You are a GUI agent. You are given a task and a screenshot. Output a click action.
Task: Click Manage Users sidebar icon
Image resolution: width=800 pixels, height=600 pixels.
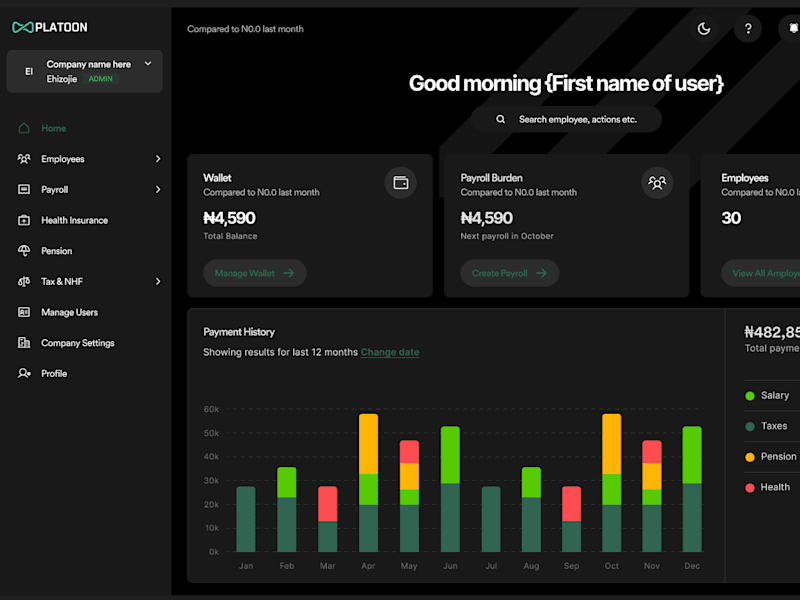(24, 312)
